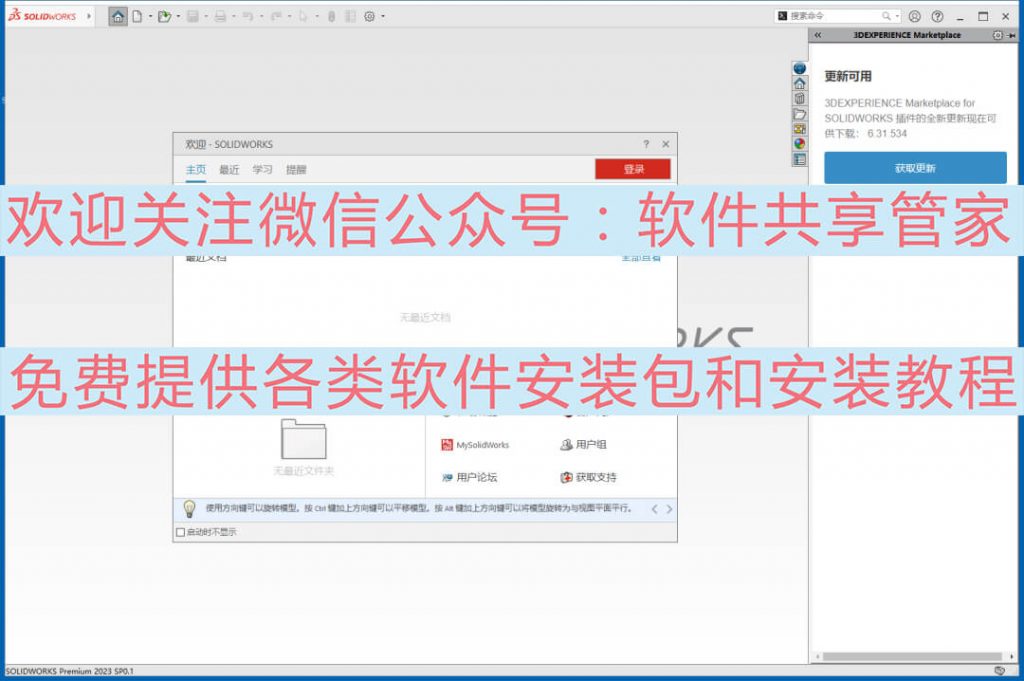Screen dimensions: 1024x681
Task: Expand the Save dropdown arrow
Action: 206,16
